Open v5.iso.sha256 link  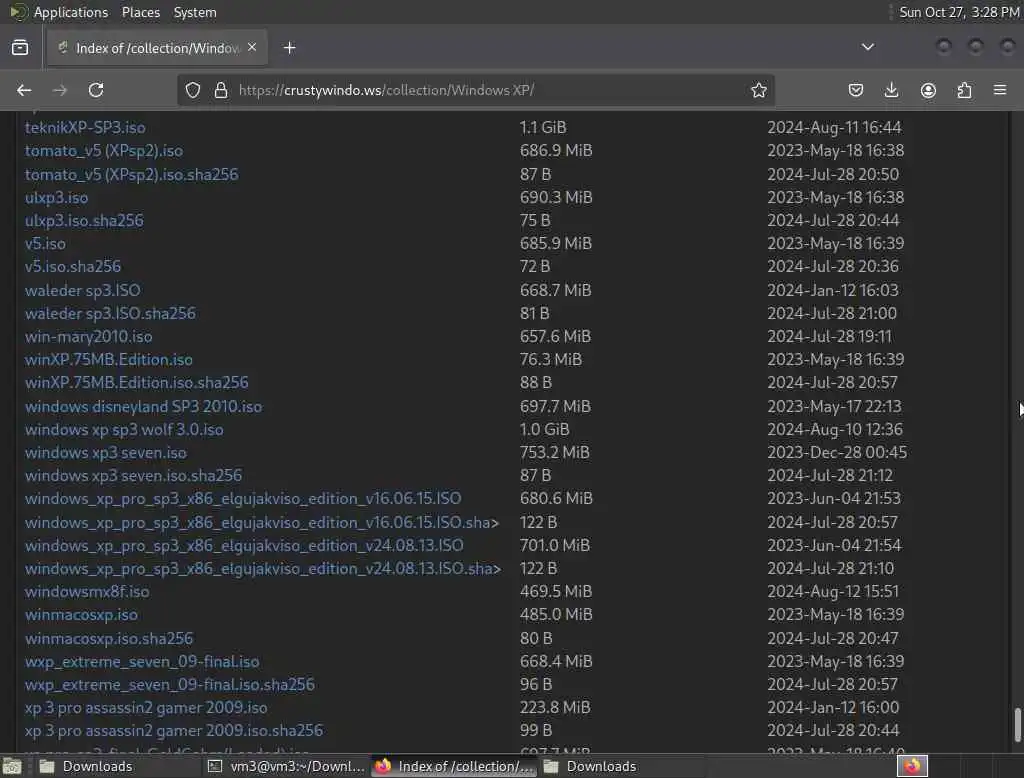point(72,267)
